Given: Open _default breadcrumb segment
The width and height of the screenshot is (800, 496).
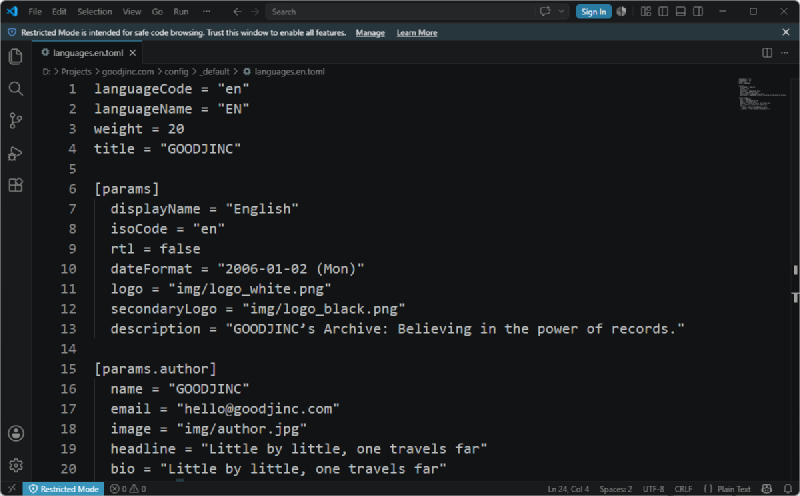Looking at the screenshot, I should point(214,71).
